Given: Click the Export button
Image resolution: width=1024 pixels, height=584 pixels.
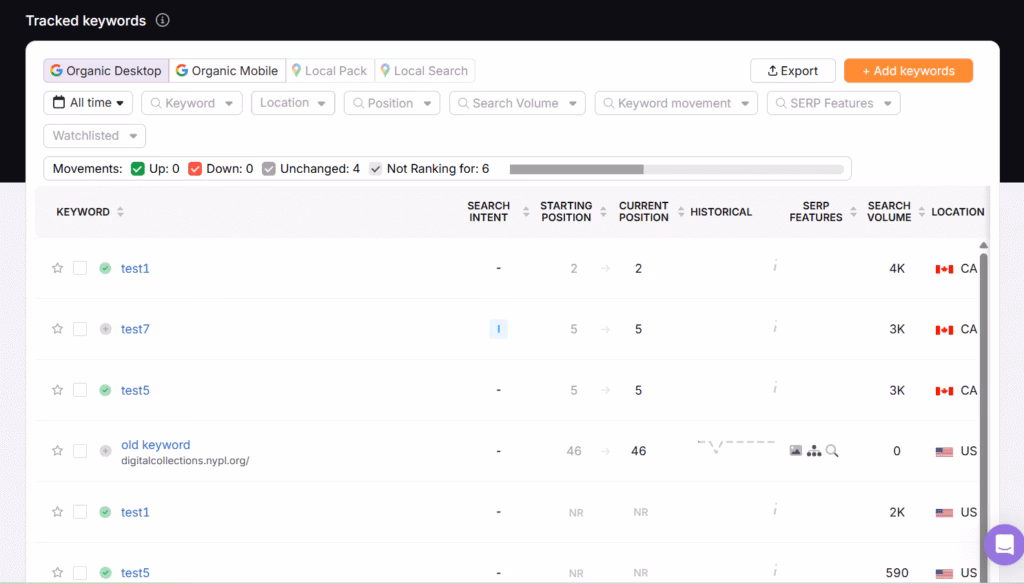Looking at the screenshot, I should tap(793, 70).
